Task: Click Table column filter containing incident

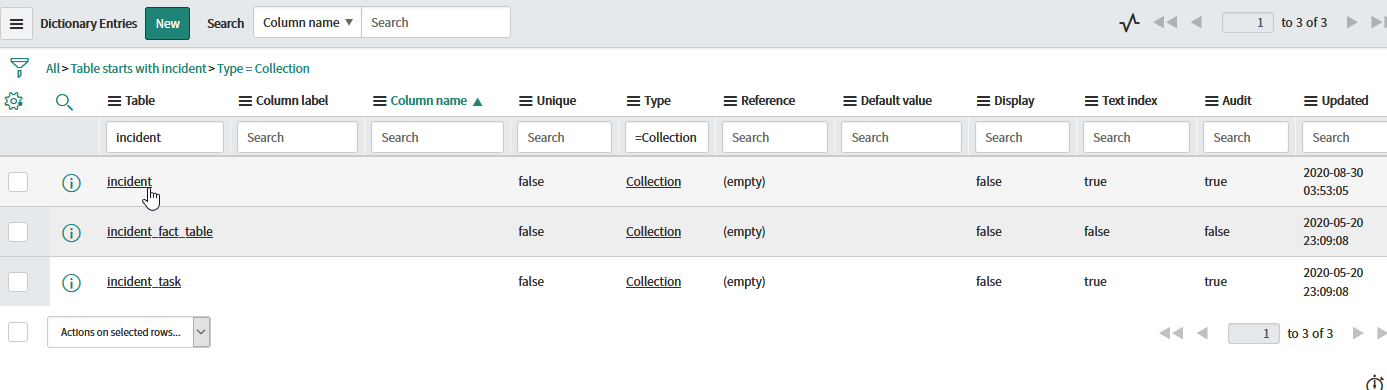Action: (165, 137)
